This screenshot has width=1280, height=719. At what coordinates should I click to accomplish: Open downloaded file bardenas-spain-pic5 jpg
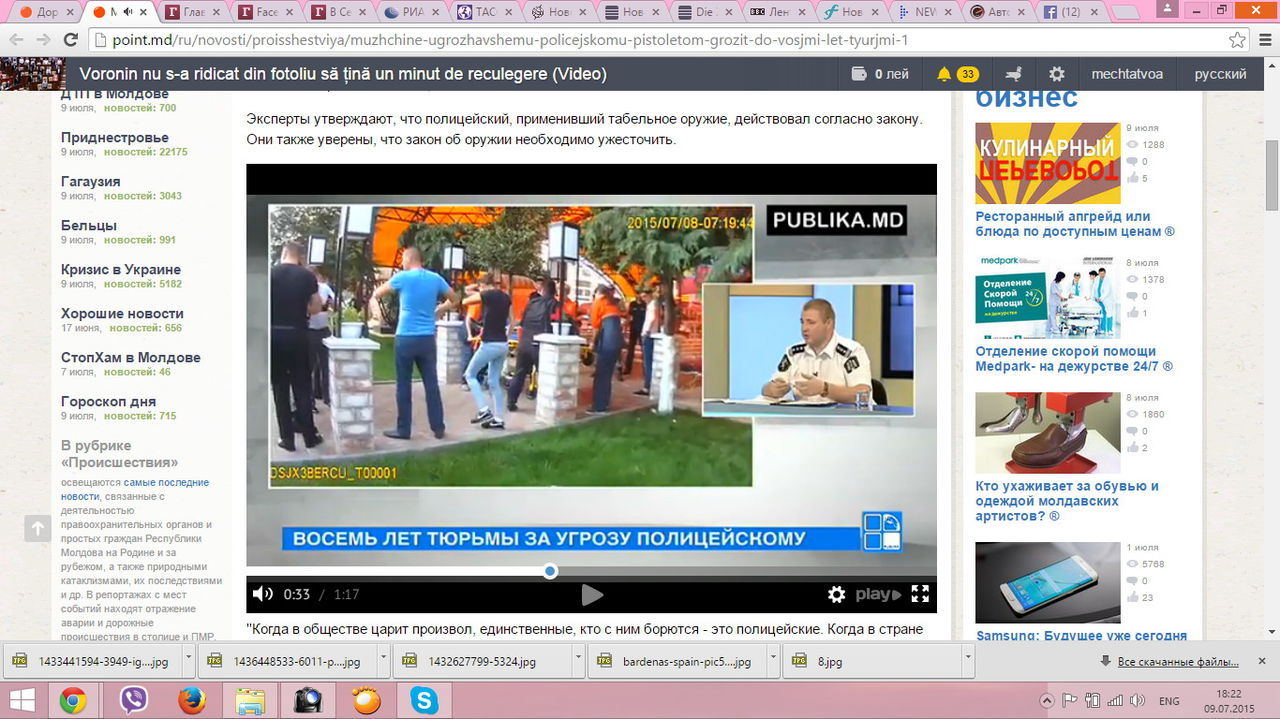coord(677,661)
